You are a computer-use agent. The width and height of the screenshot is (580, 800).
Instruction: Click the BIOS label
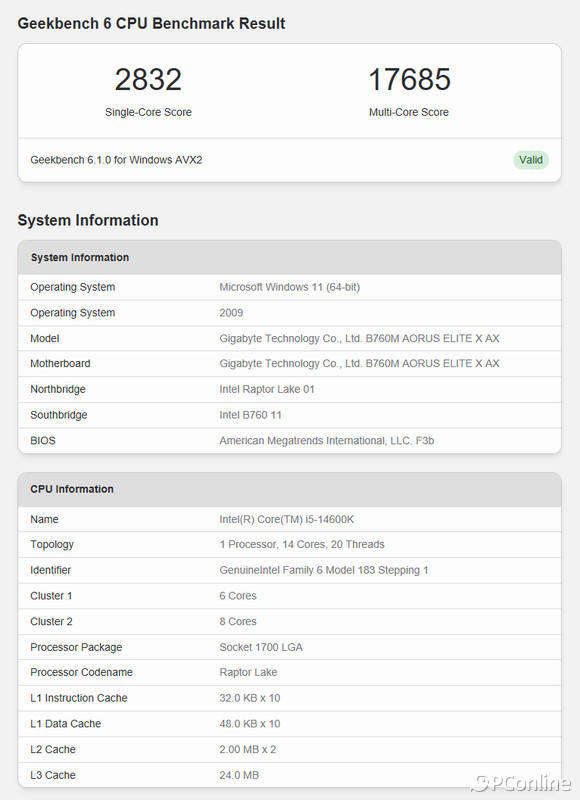[x=43, y=441]
